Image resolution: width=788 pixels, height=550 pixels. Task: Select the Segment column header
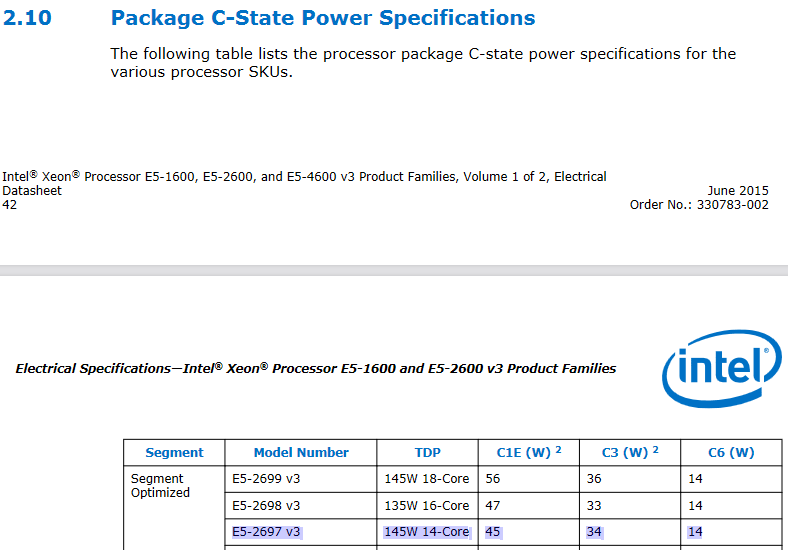pyautogui.click(x=174, y=453)
